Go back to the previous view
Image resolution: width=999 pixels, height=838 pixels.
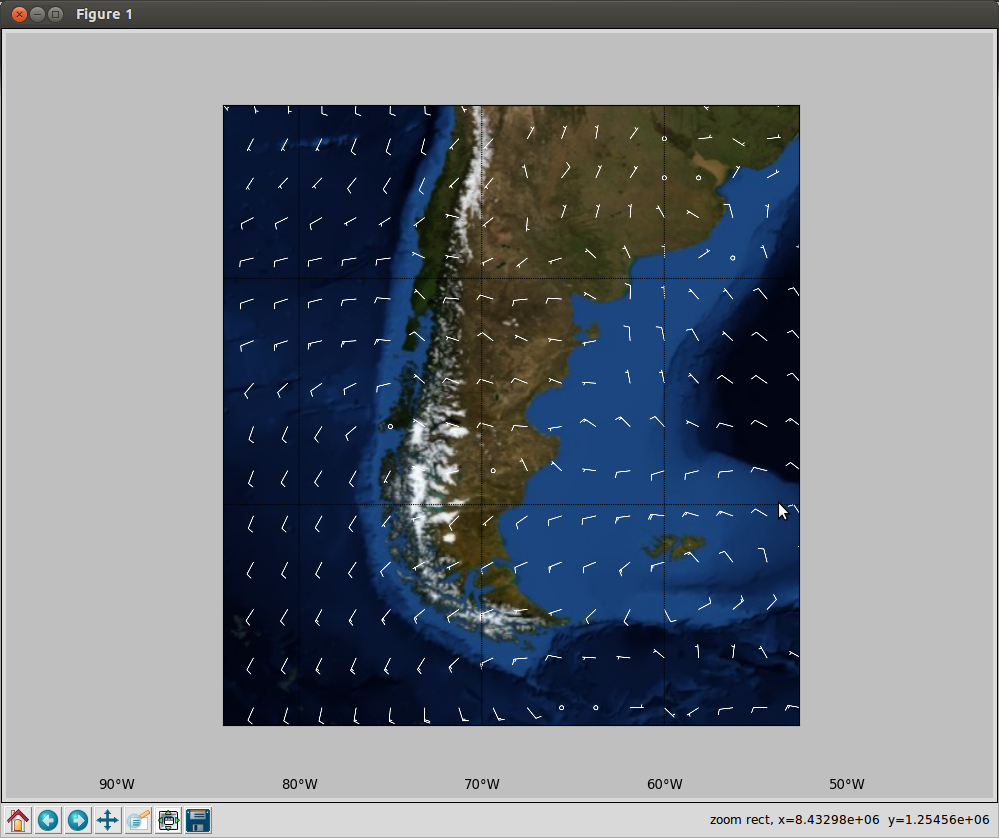[48, 820]
